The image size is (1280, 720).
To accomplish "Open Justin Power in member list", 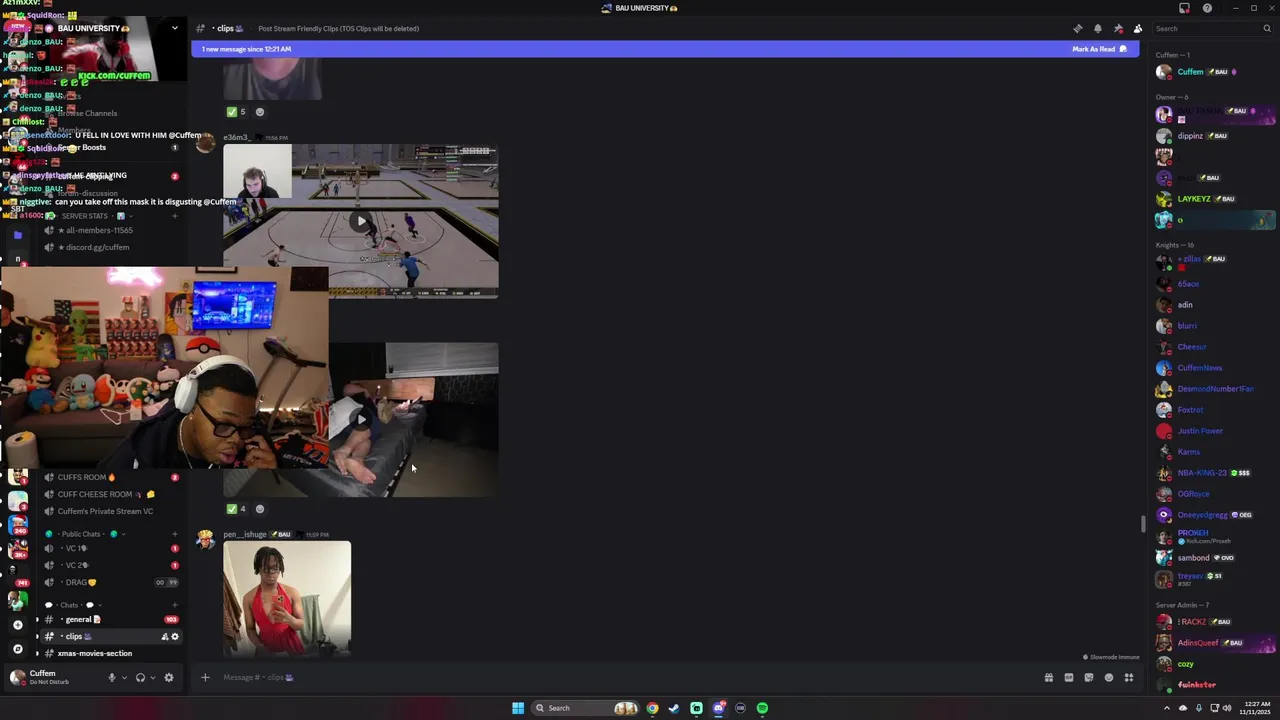I will coord(1214,431).
